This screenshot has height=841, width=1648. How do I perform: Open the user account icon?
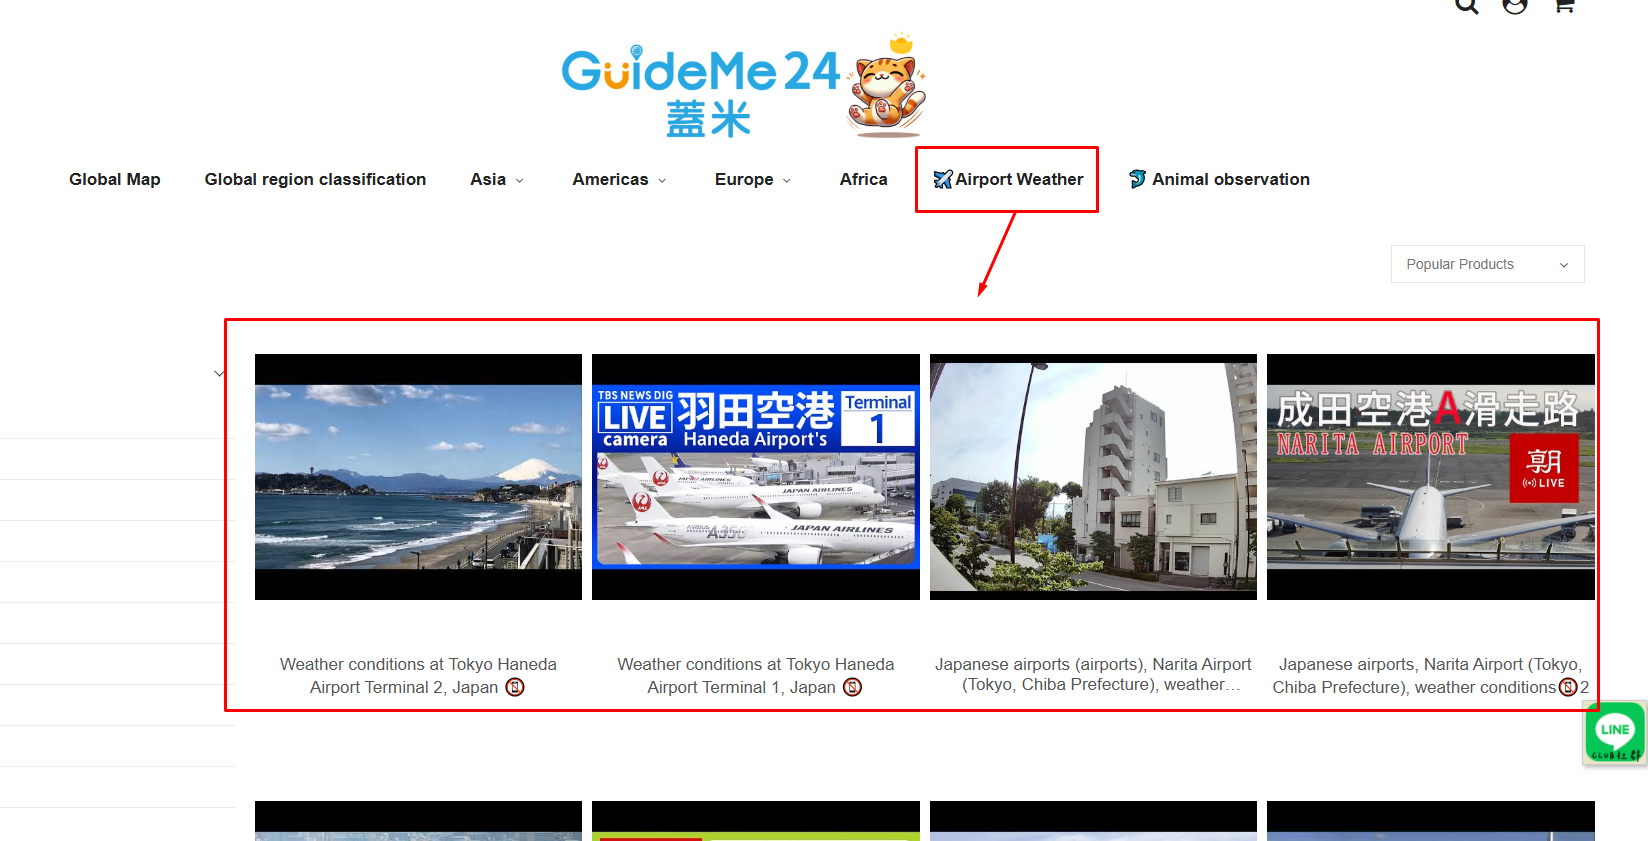[x=1515, y=5]
